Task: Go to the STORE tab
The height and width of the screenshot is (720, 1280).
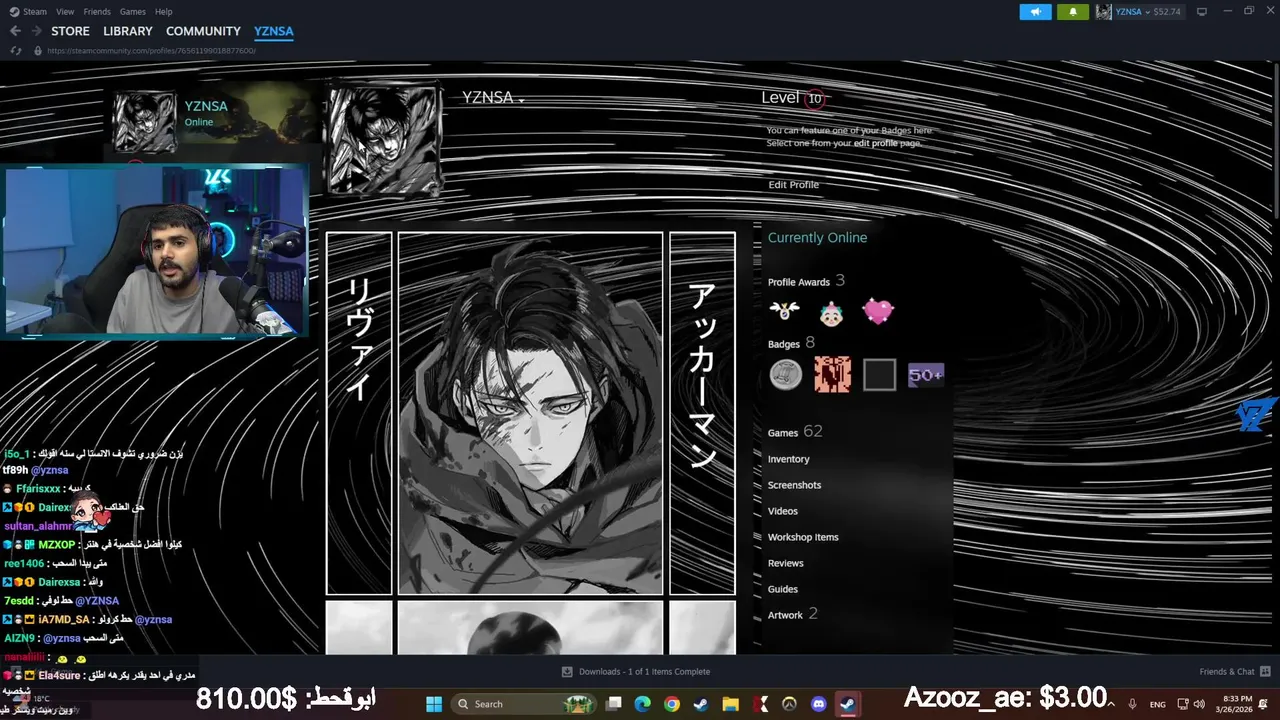Action: pos(70,31)
